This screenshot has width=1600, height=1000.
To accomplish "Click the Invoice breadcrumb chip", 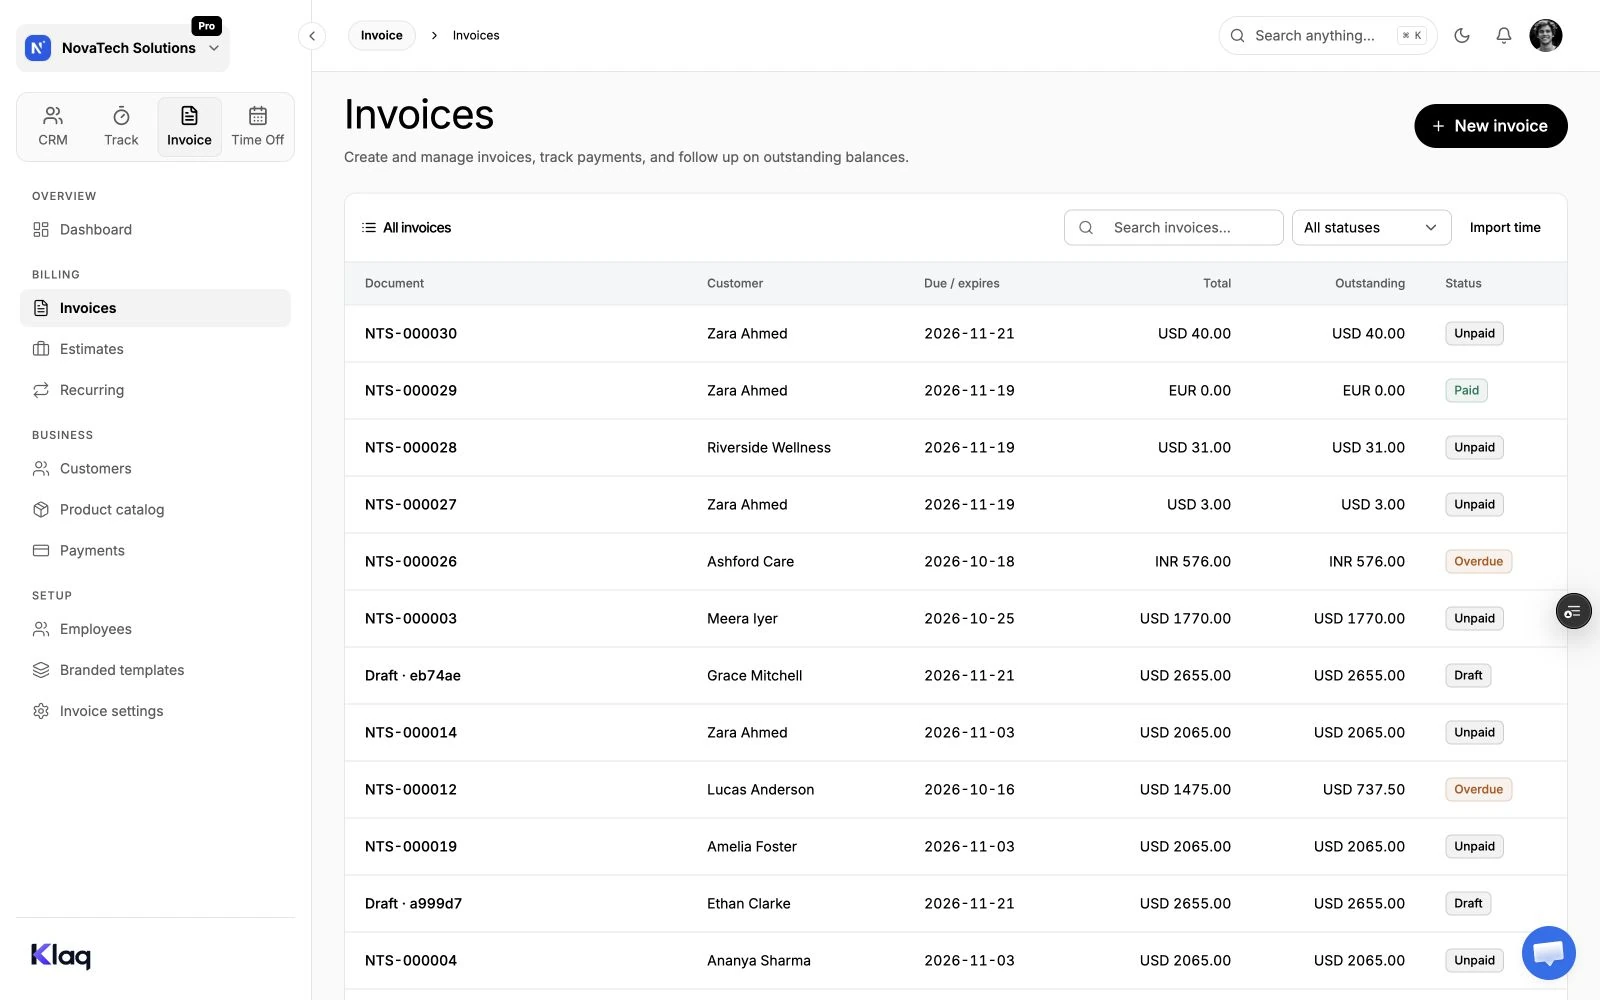I will point(382,36).
